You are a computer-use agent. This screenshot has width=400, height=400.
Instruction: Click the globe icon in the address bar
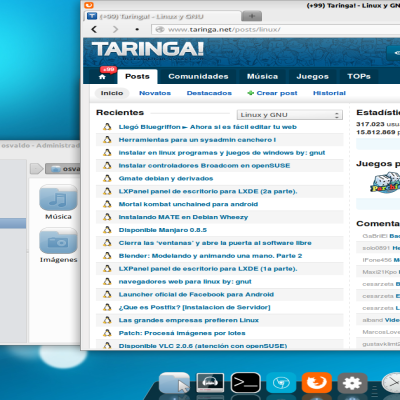(160, 29)
